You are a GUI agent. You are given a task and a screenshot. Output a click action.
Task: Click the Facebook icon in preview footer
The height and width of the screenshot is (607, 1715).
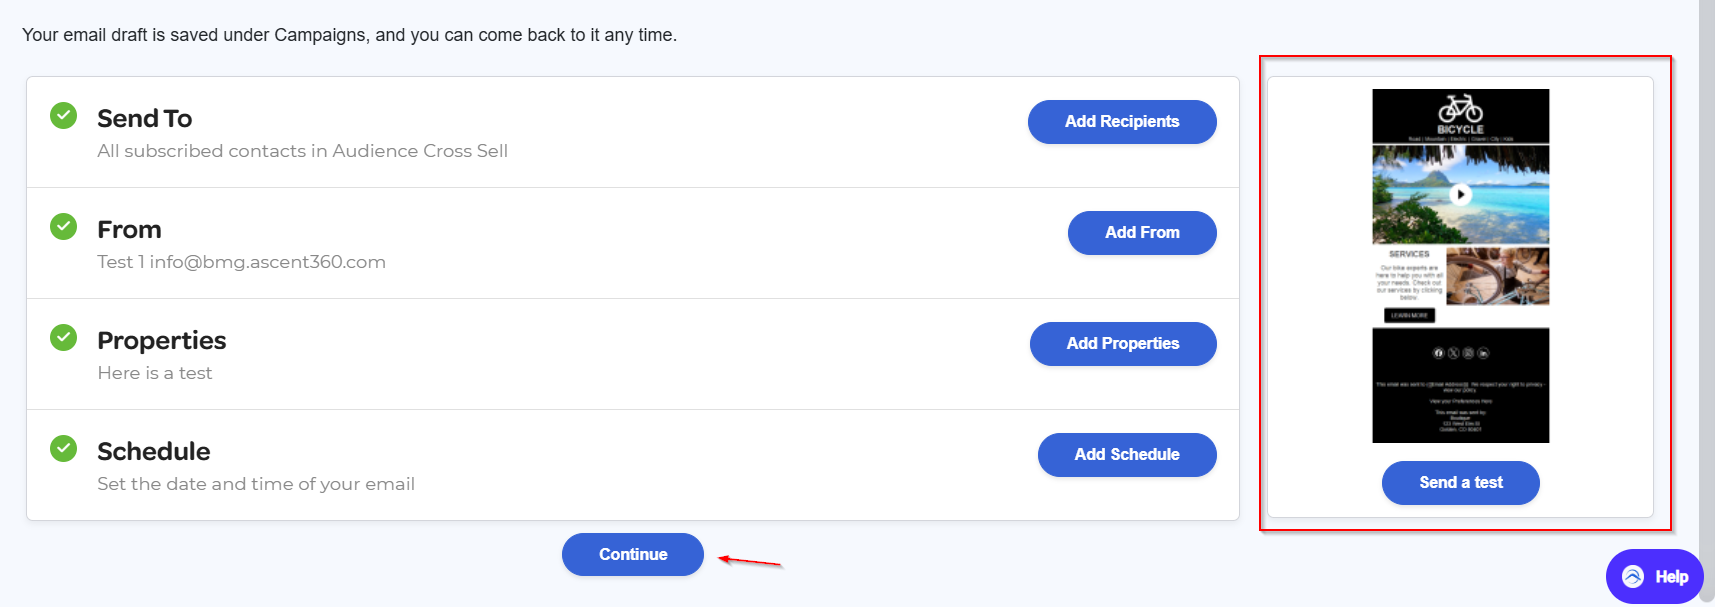click(x=1439, y=353)
